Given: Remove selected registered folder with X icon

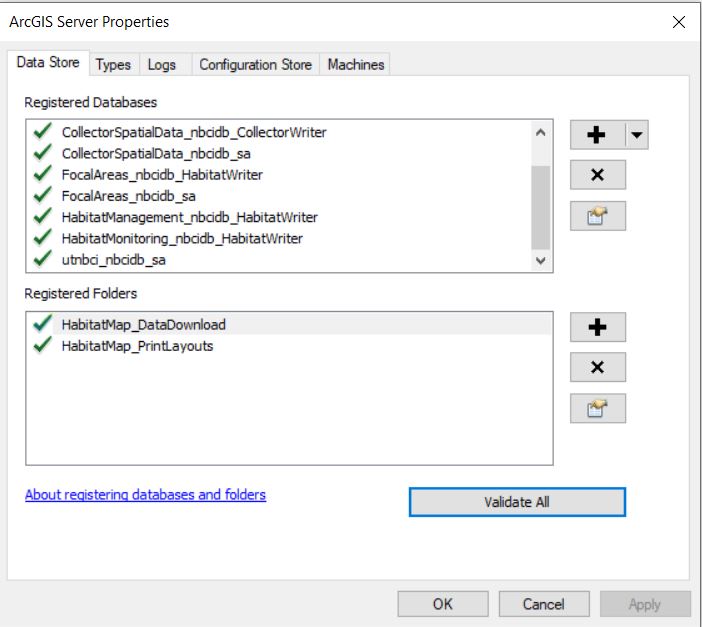Looking at the screenshot, I should (598, 367).
